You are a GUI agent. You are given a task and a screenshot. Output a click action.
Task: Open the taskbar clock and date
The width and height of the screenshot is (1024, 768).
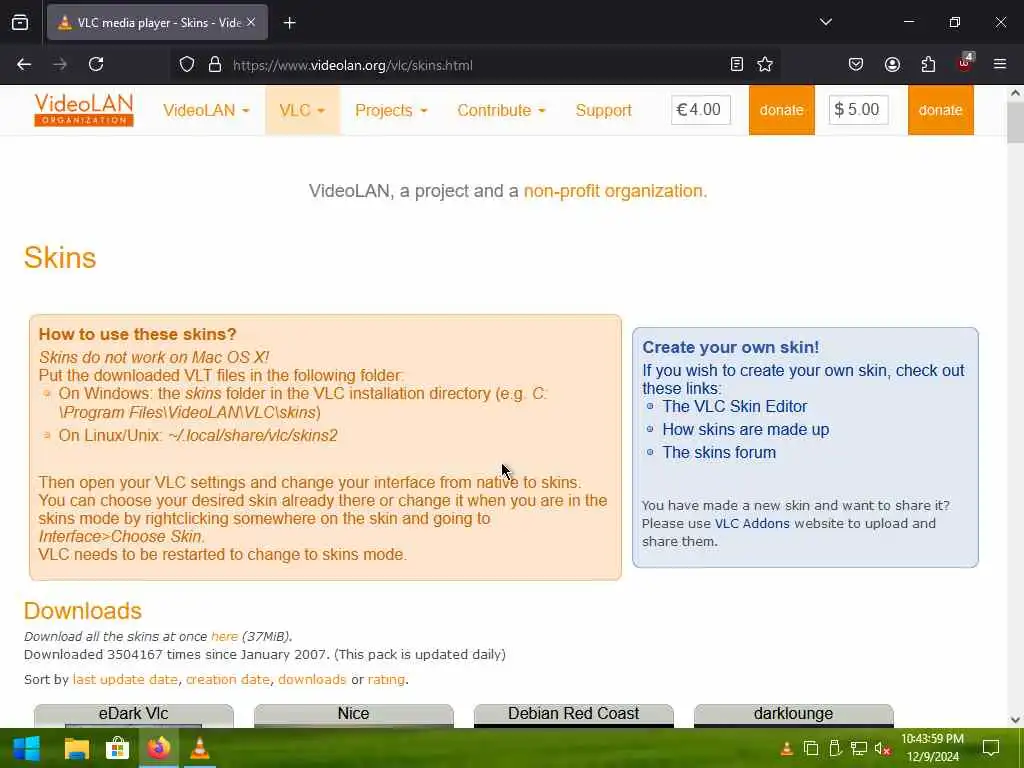pos(933,748)
